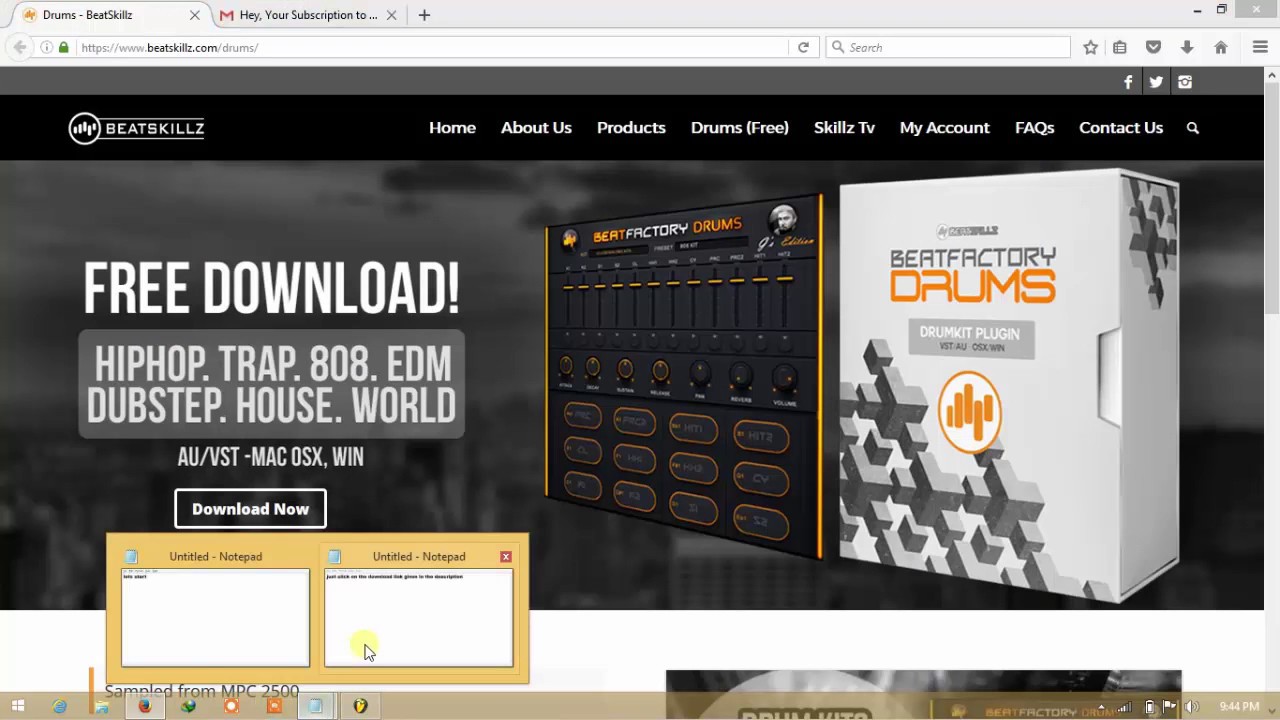Click the address bar URL field
This screenshot has height=720, width=1280.
click(x=430, y=47)
